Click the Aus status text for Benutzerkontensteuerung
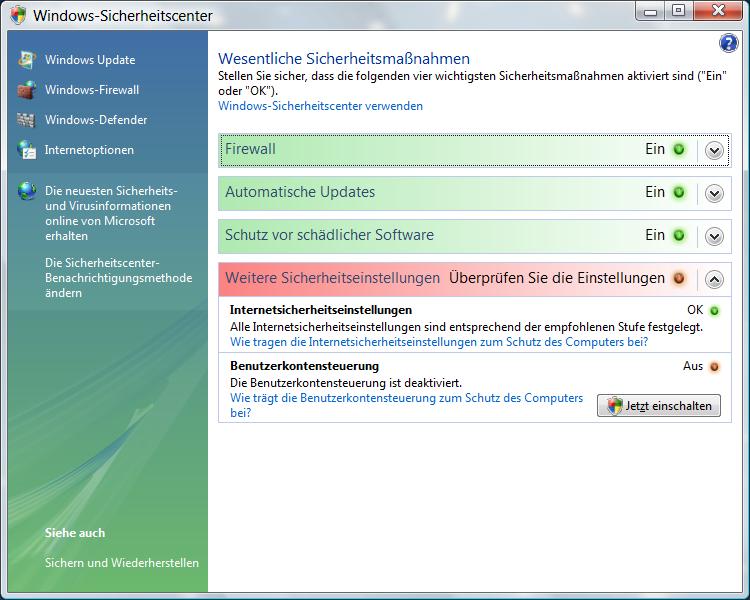 tap(693, 367)
